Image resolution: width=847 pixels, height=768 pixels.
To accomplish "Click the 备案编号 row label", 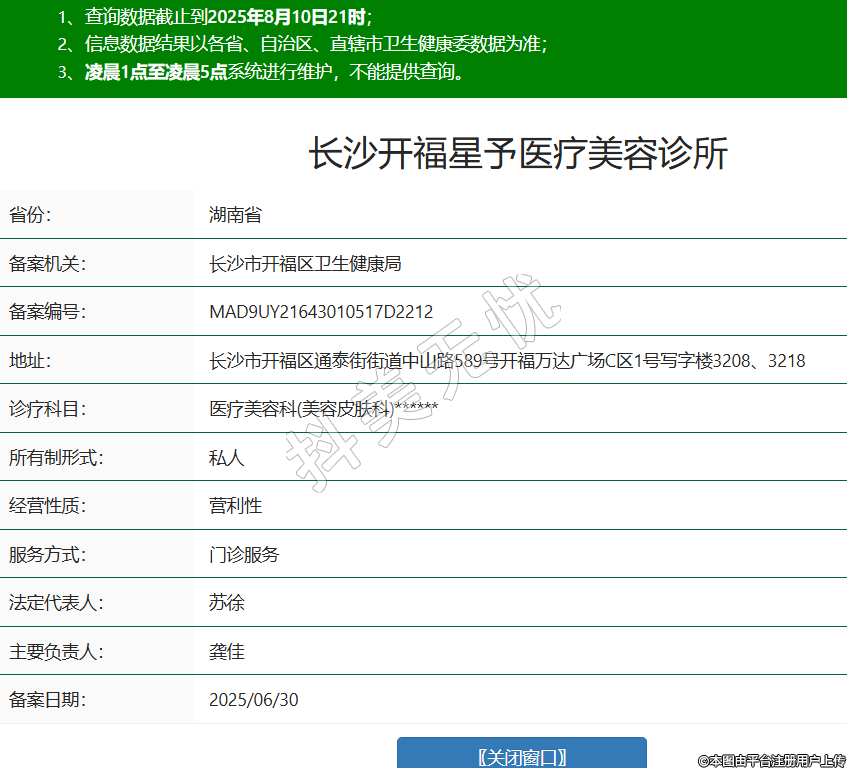I will (x=48, y=312).
